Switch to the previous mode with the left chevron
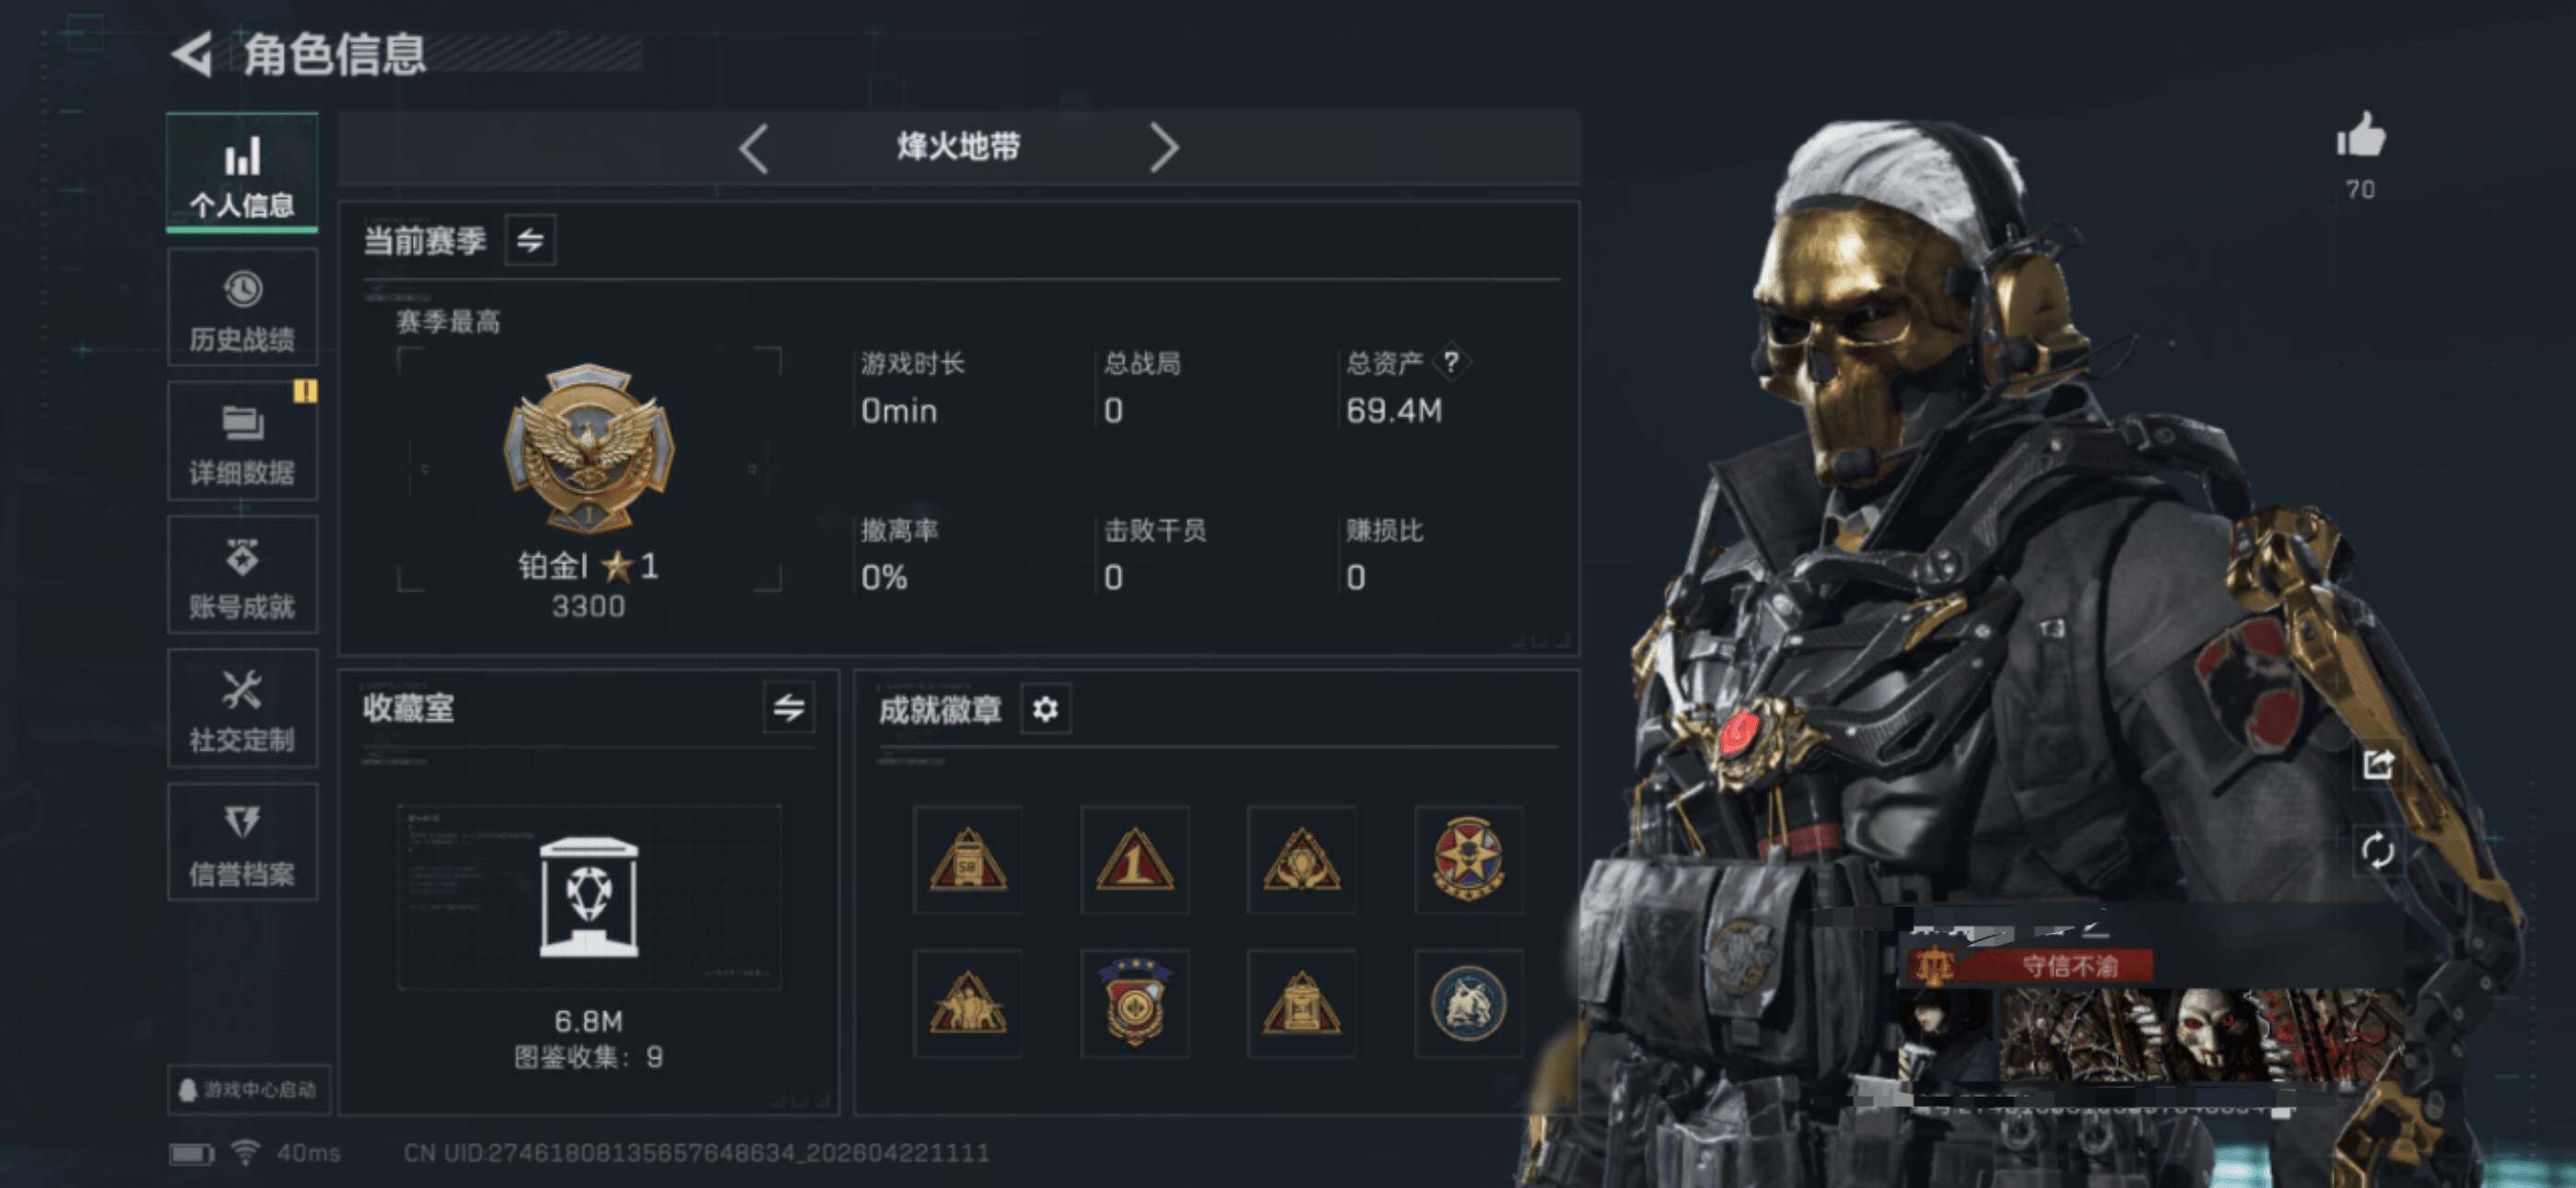The width and height of the screenshot is (2576, 1188). (x=754, y=149)
